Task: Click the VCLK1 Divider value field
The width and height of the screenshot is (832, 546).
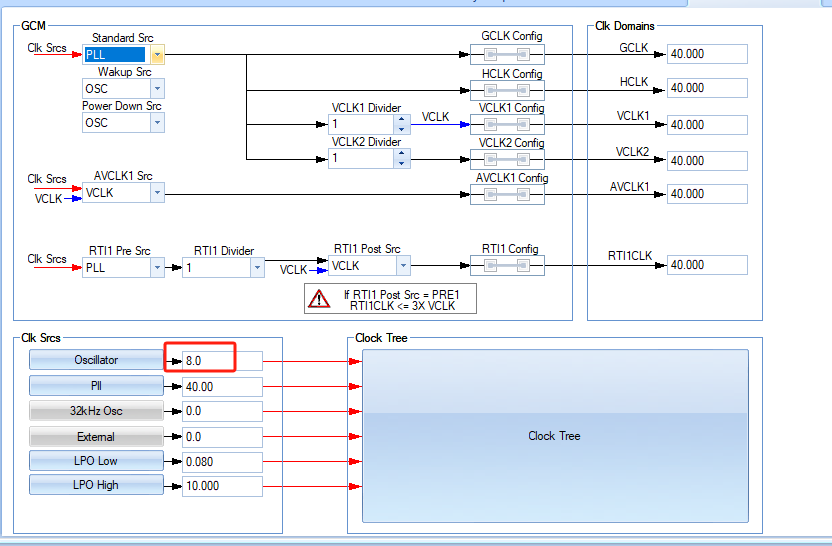Action: 361,124
